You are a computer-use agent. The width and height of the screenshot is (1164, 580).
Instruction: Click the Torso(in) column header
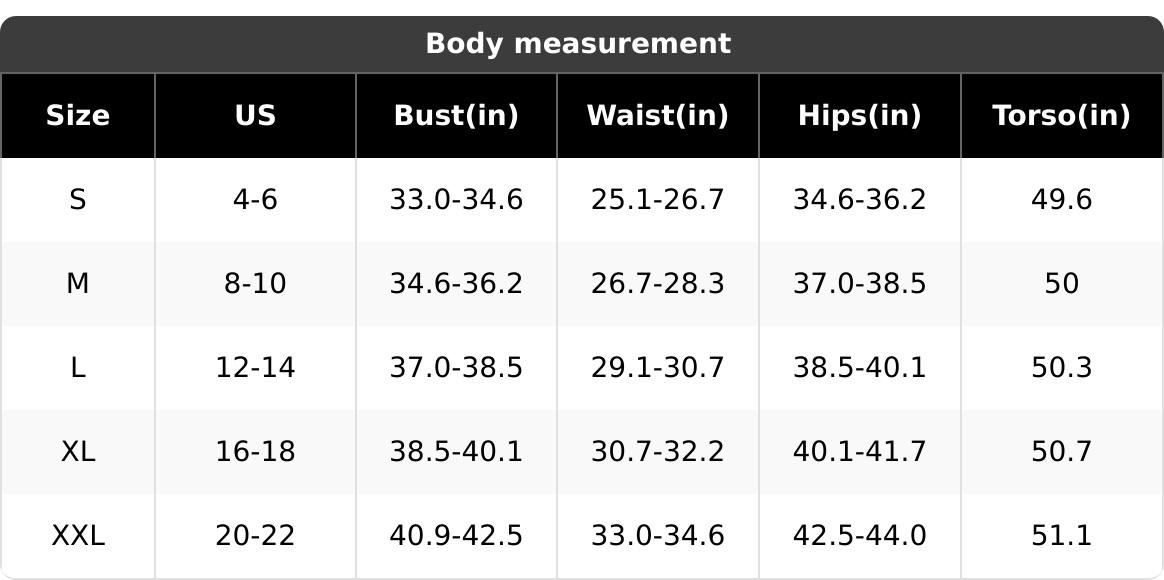tap(1061, 116)
